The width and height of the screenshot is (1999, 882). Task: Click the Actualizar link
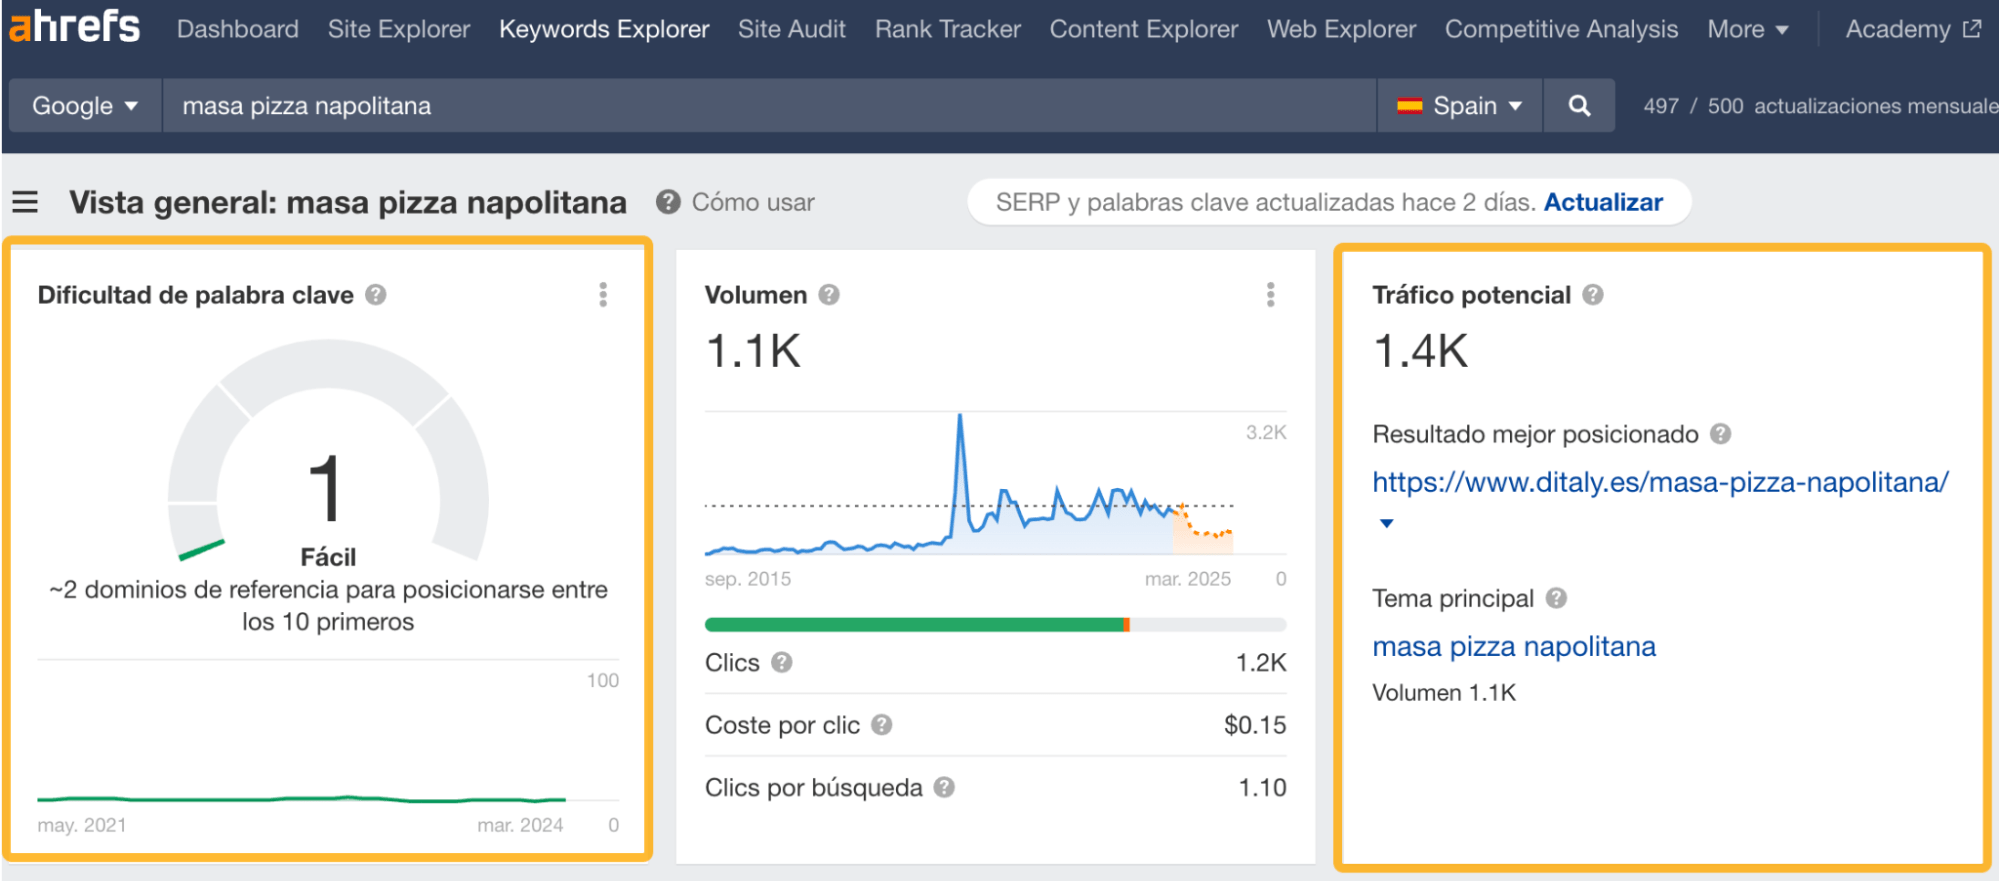(1603, 203)
